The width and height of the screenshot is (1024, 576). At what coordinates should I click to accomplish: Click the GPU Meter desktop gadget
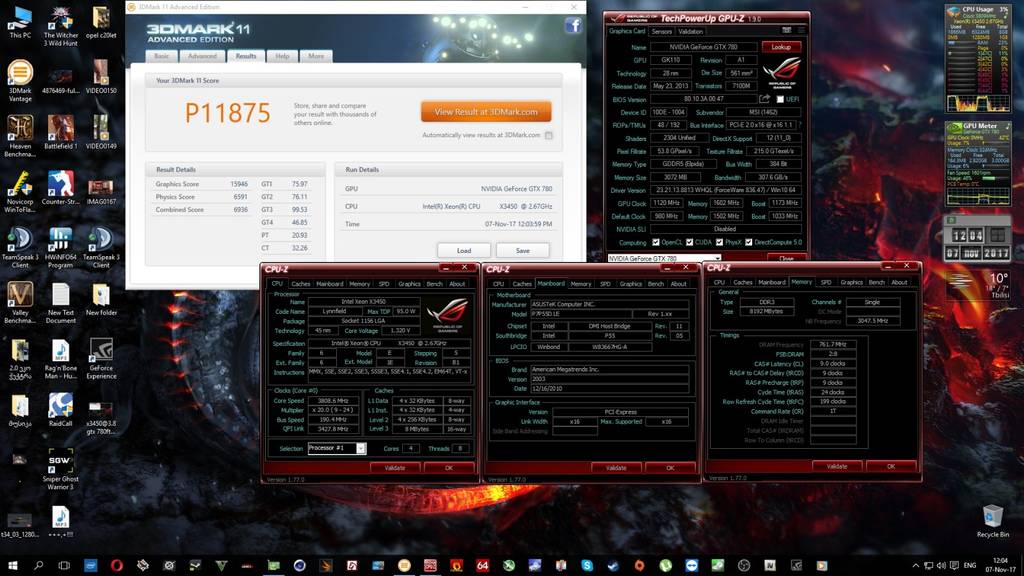click(978, 163)
